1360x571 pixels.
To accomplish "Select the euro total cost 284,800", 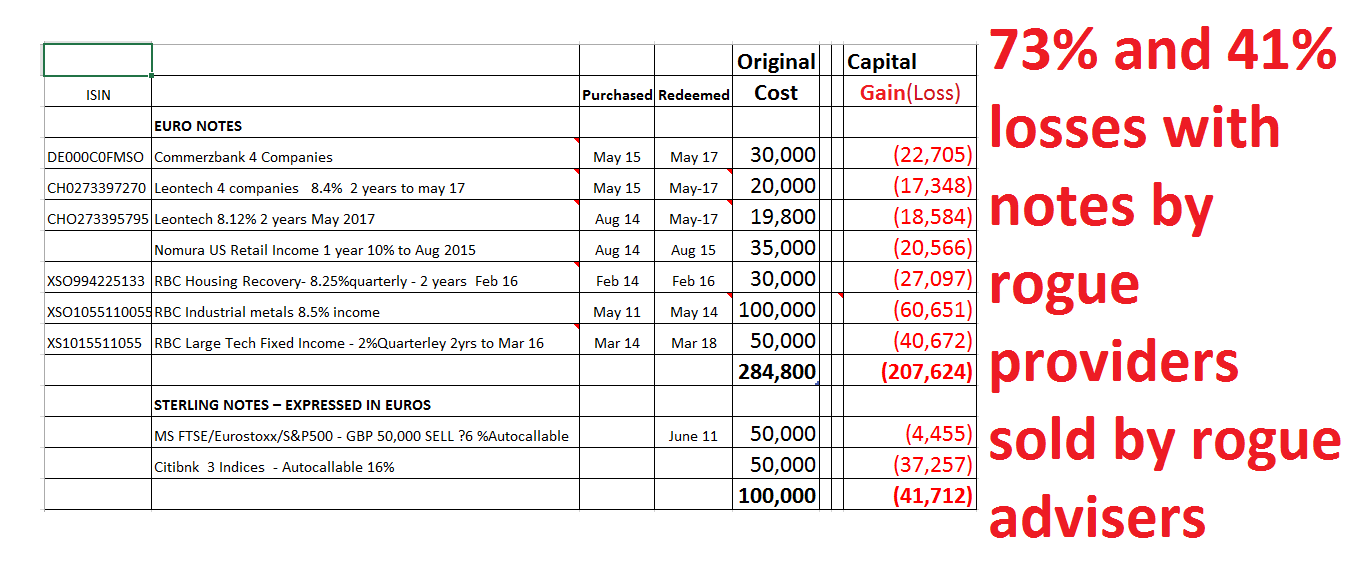I will tap(776, 372).
